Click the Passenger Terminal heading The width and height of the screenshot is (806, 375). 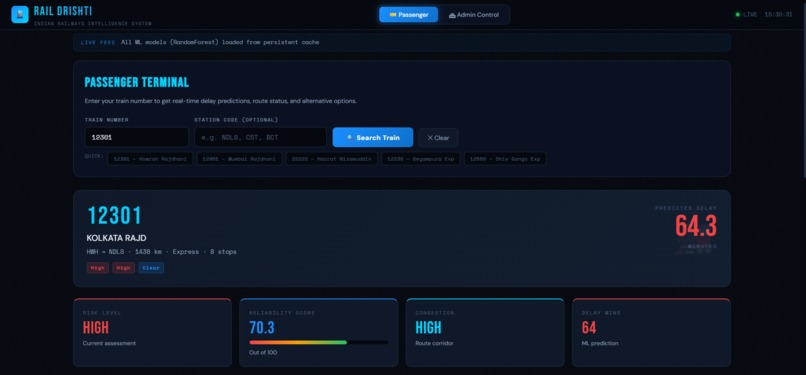coord(137,82)
